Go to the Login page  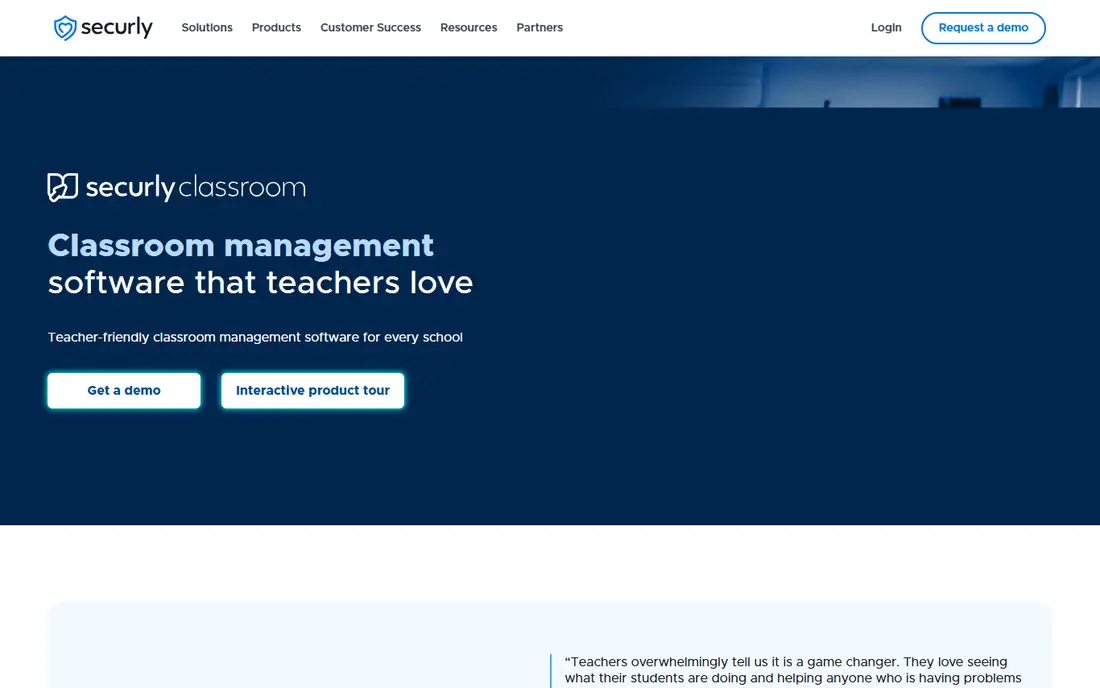886,27
